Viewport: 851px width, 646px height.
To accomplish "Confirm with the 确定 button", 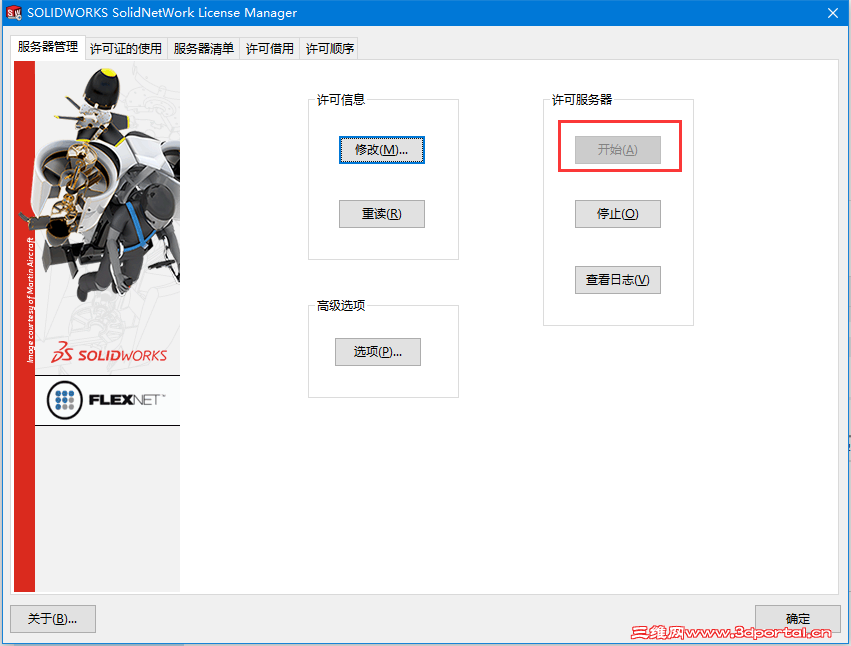I will click(798, 619).
